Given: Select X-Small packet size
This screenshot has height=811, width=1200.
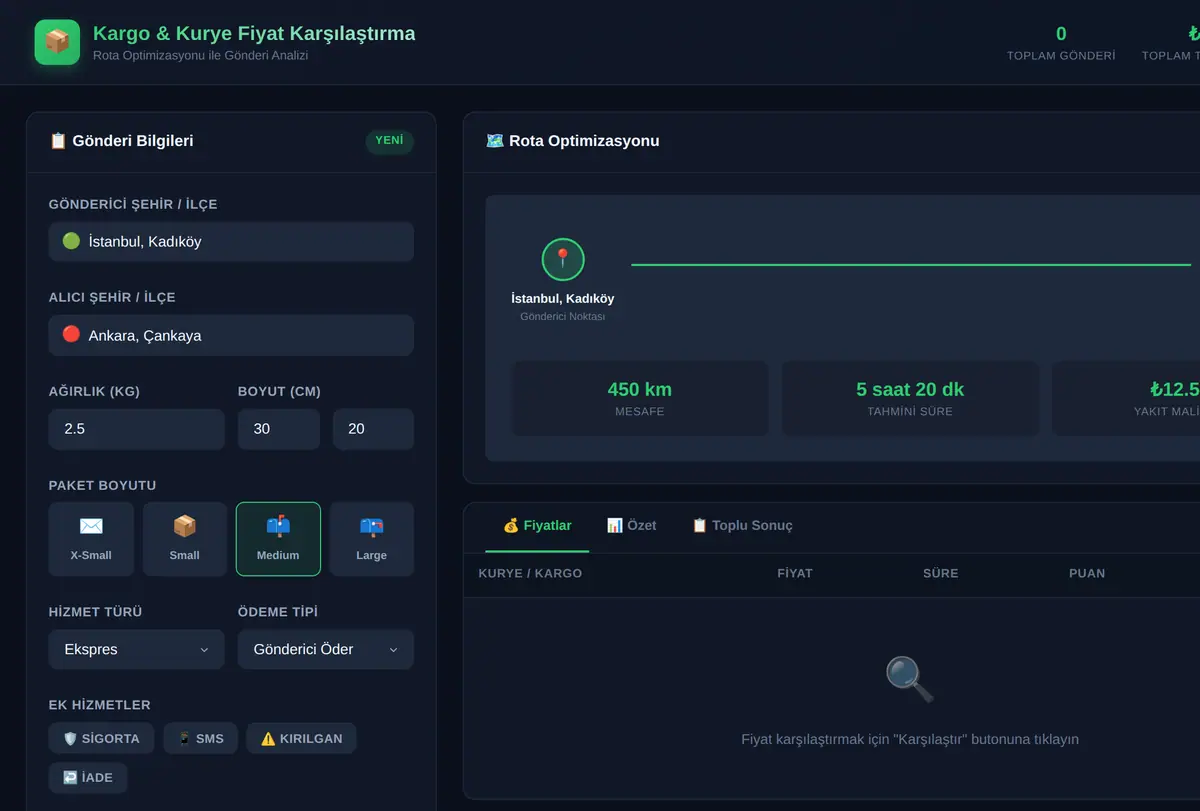Looking at the screenshot, I should [91, 539].
